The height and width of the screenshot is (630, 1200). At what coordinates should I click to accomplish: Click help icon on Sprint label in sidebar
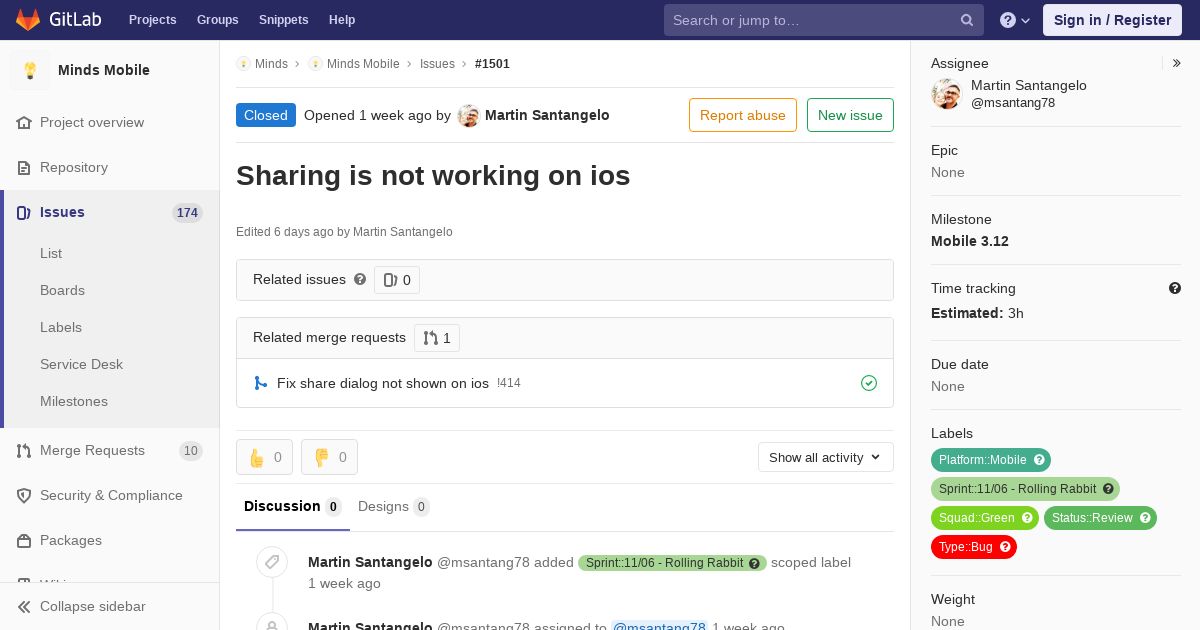coord(1108,489)
